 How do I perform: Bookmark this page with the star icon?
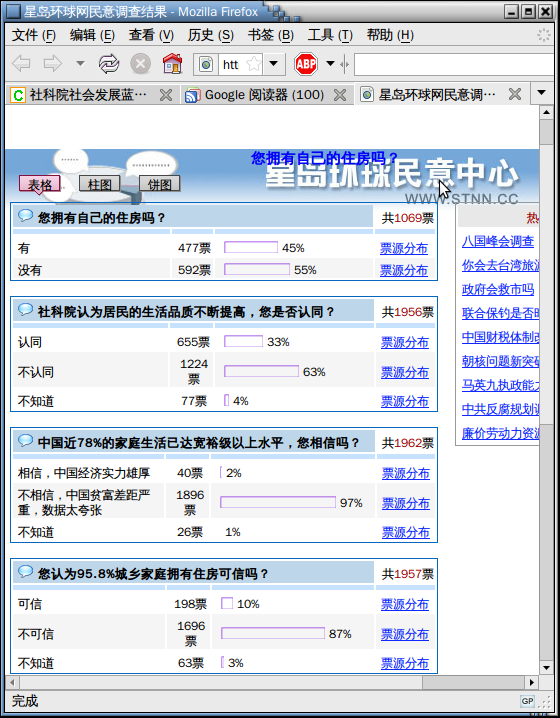(x=254, y=64)
